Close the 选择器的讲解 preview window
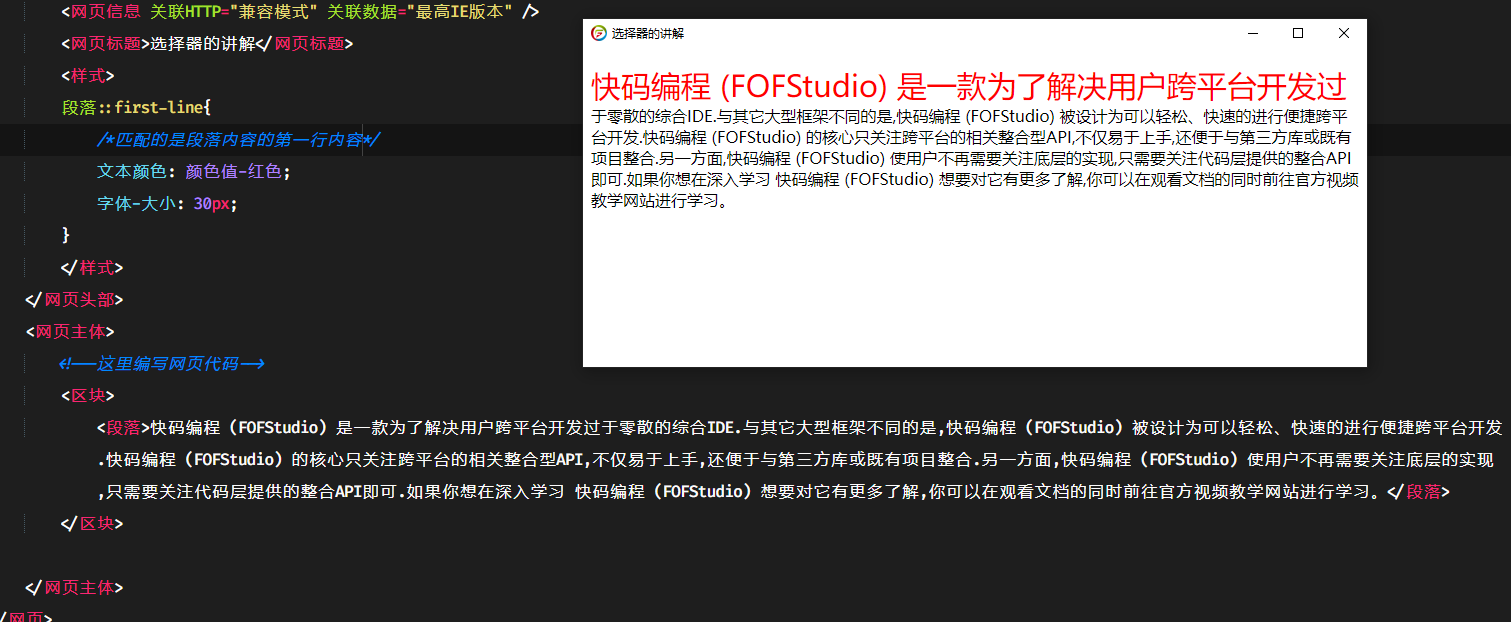The width and height of the screenshot is (1511, 622). click(x=1344, y=33)
